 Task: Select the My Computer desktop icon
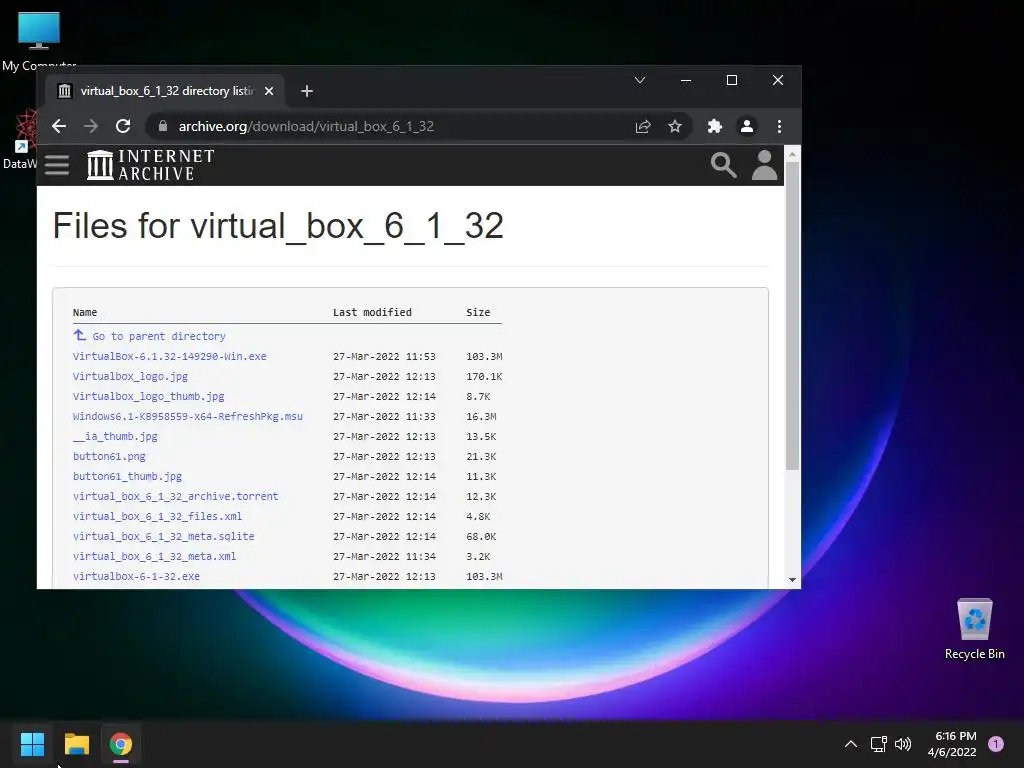39,40
